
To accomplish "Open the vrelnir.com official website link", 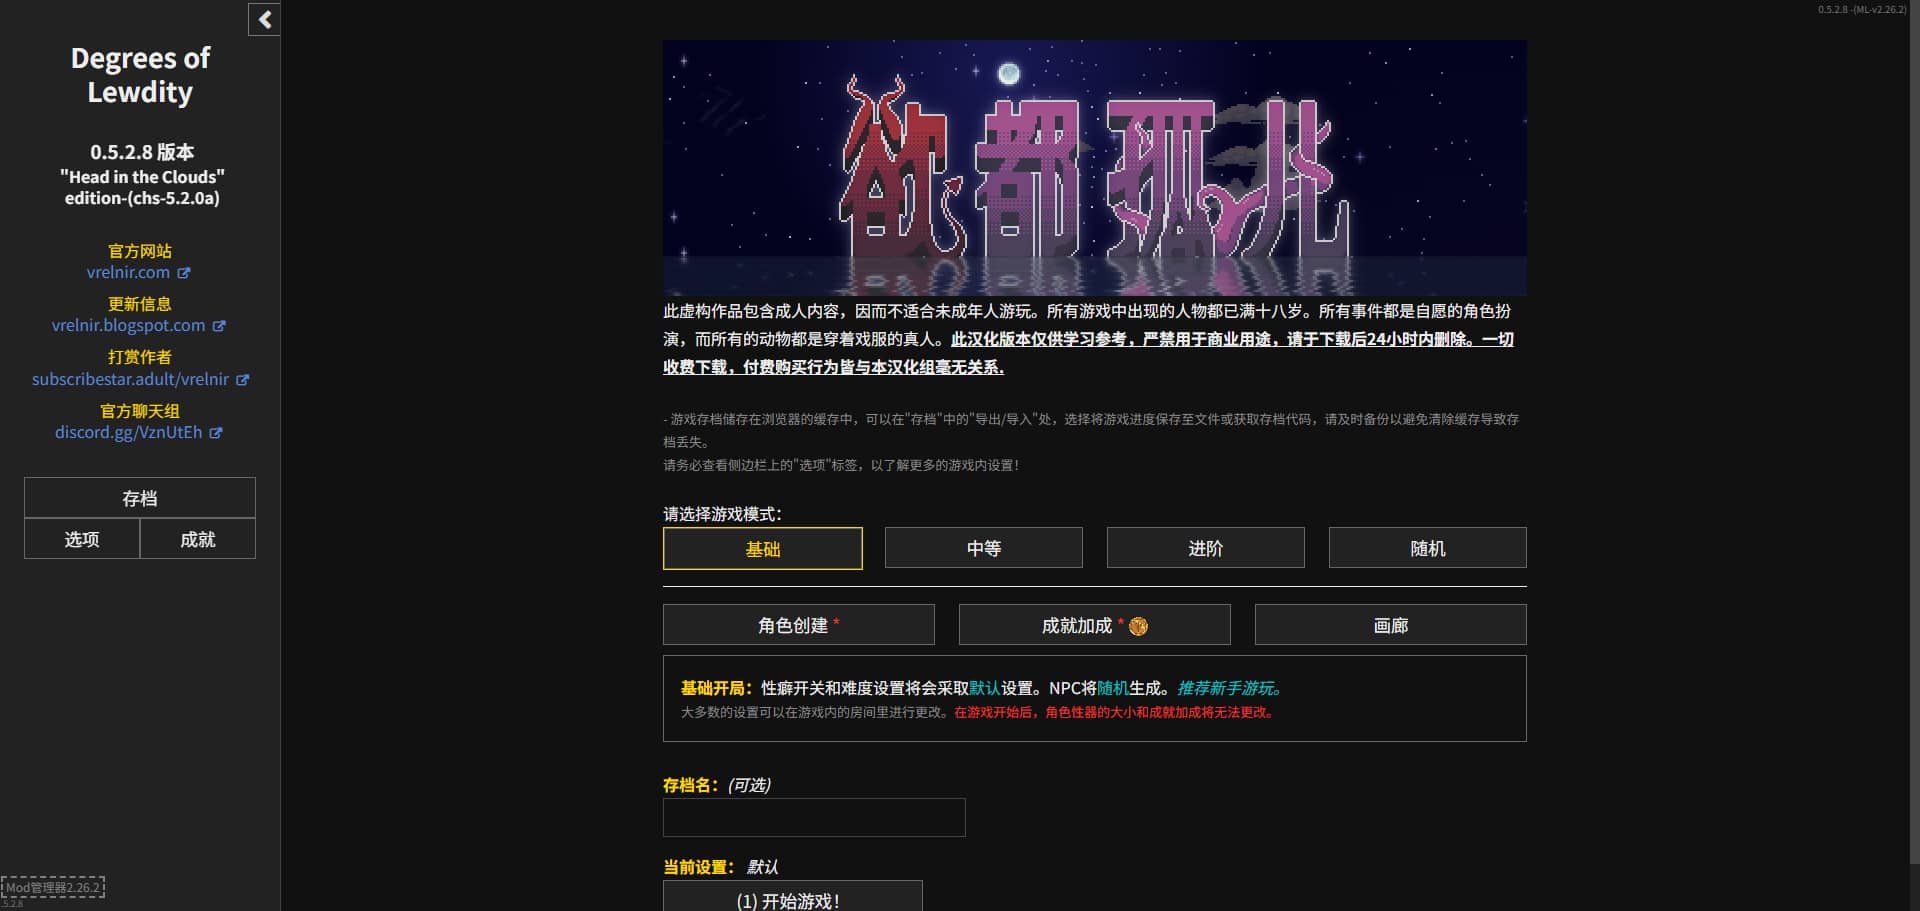I will pyautogui.click(x=128, y=272).
